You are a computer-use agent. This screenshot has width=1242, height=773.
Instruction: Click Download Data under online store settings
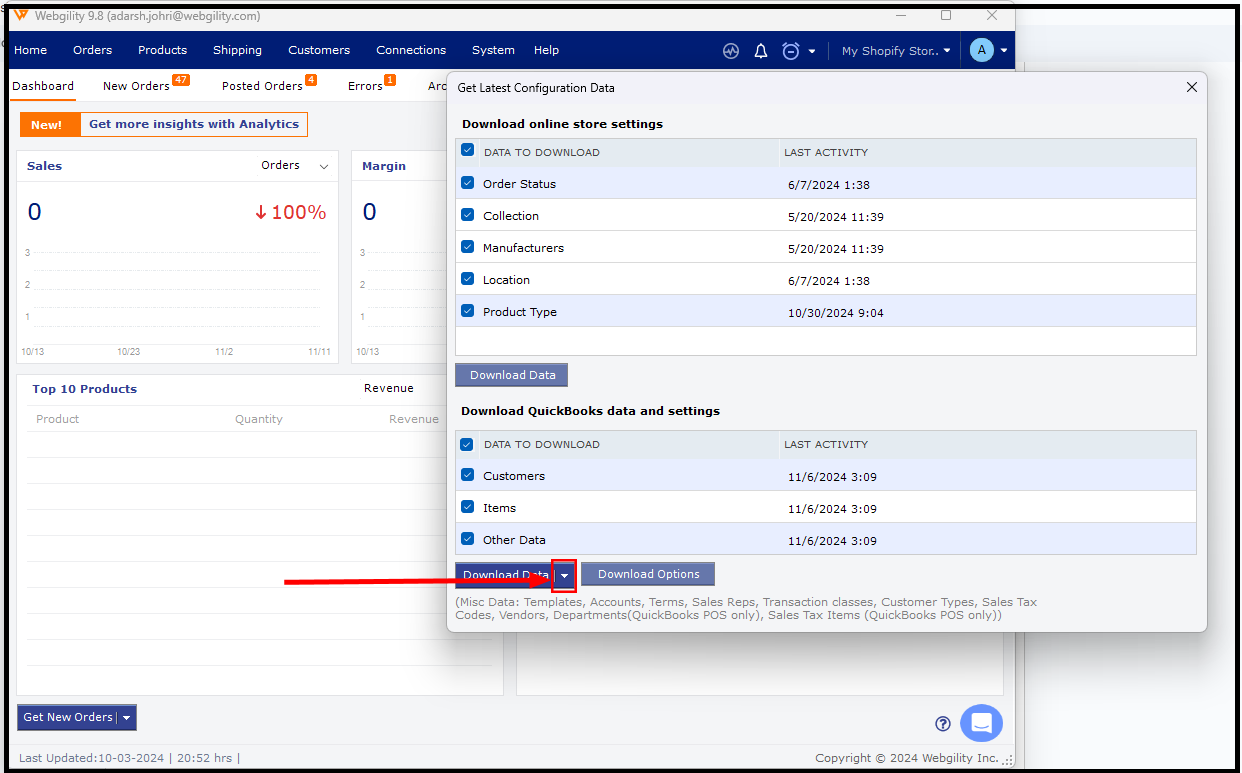click(512, 375)
